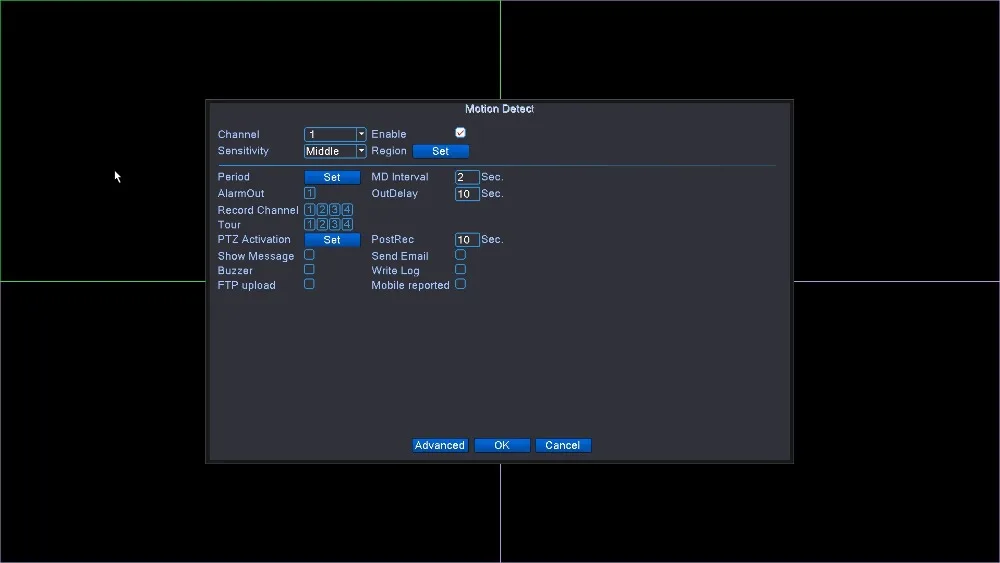Toggle Record Channel 3 box
This screenshot has width=1000, height=563.
click(x=335, y=209)
